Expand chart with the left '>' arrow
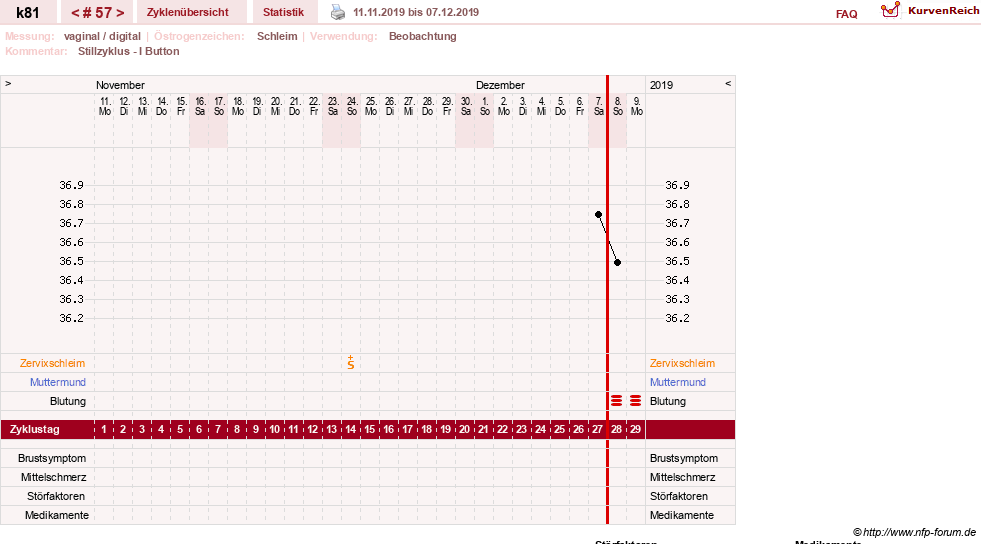This screenshot has width=981, height=544. [x=8, y=83]
